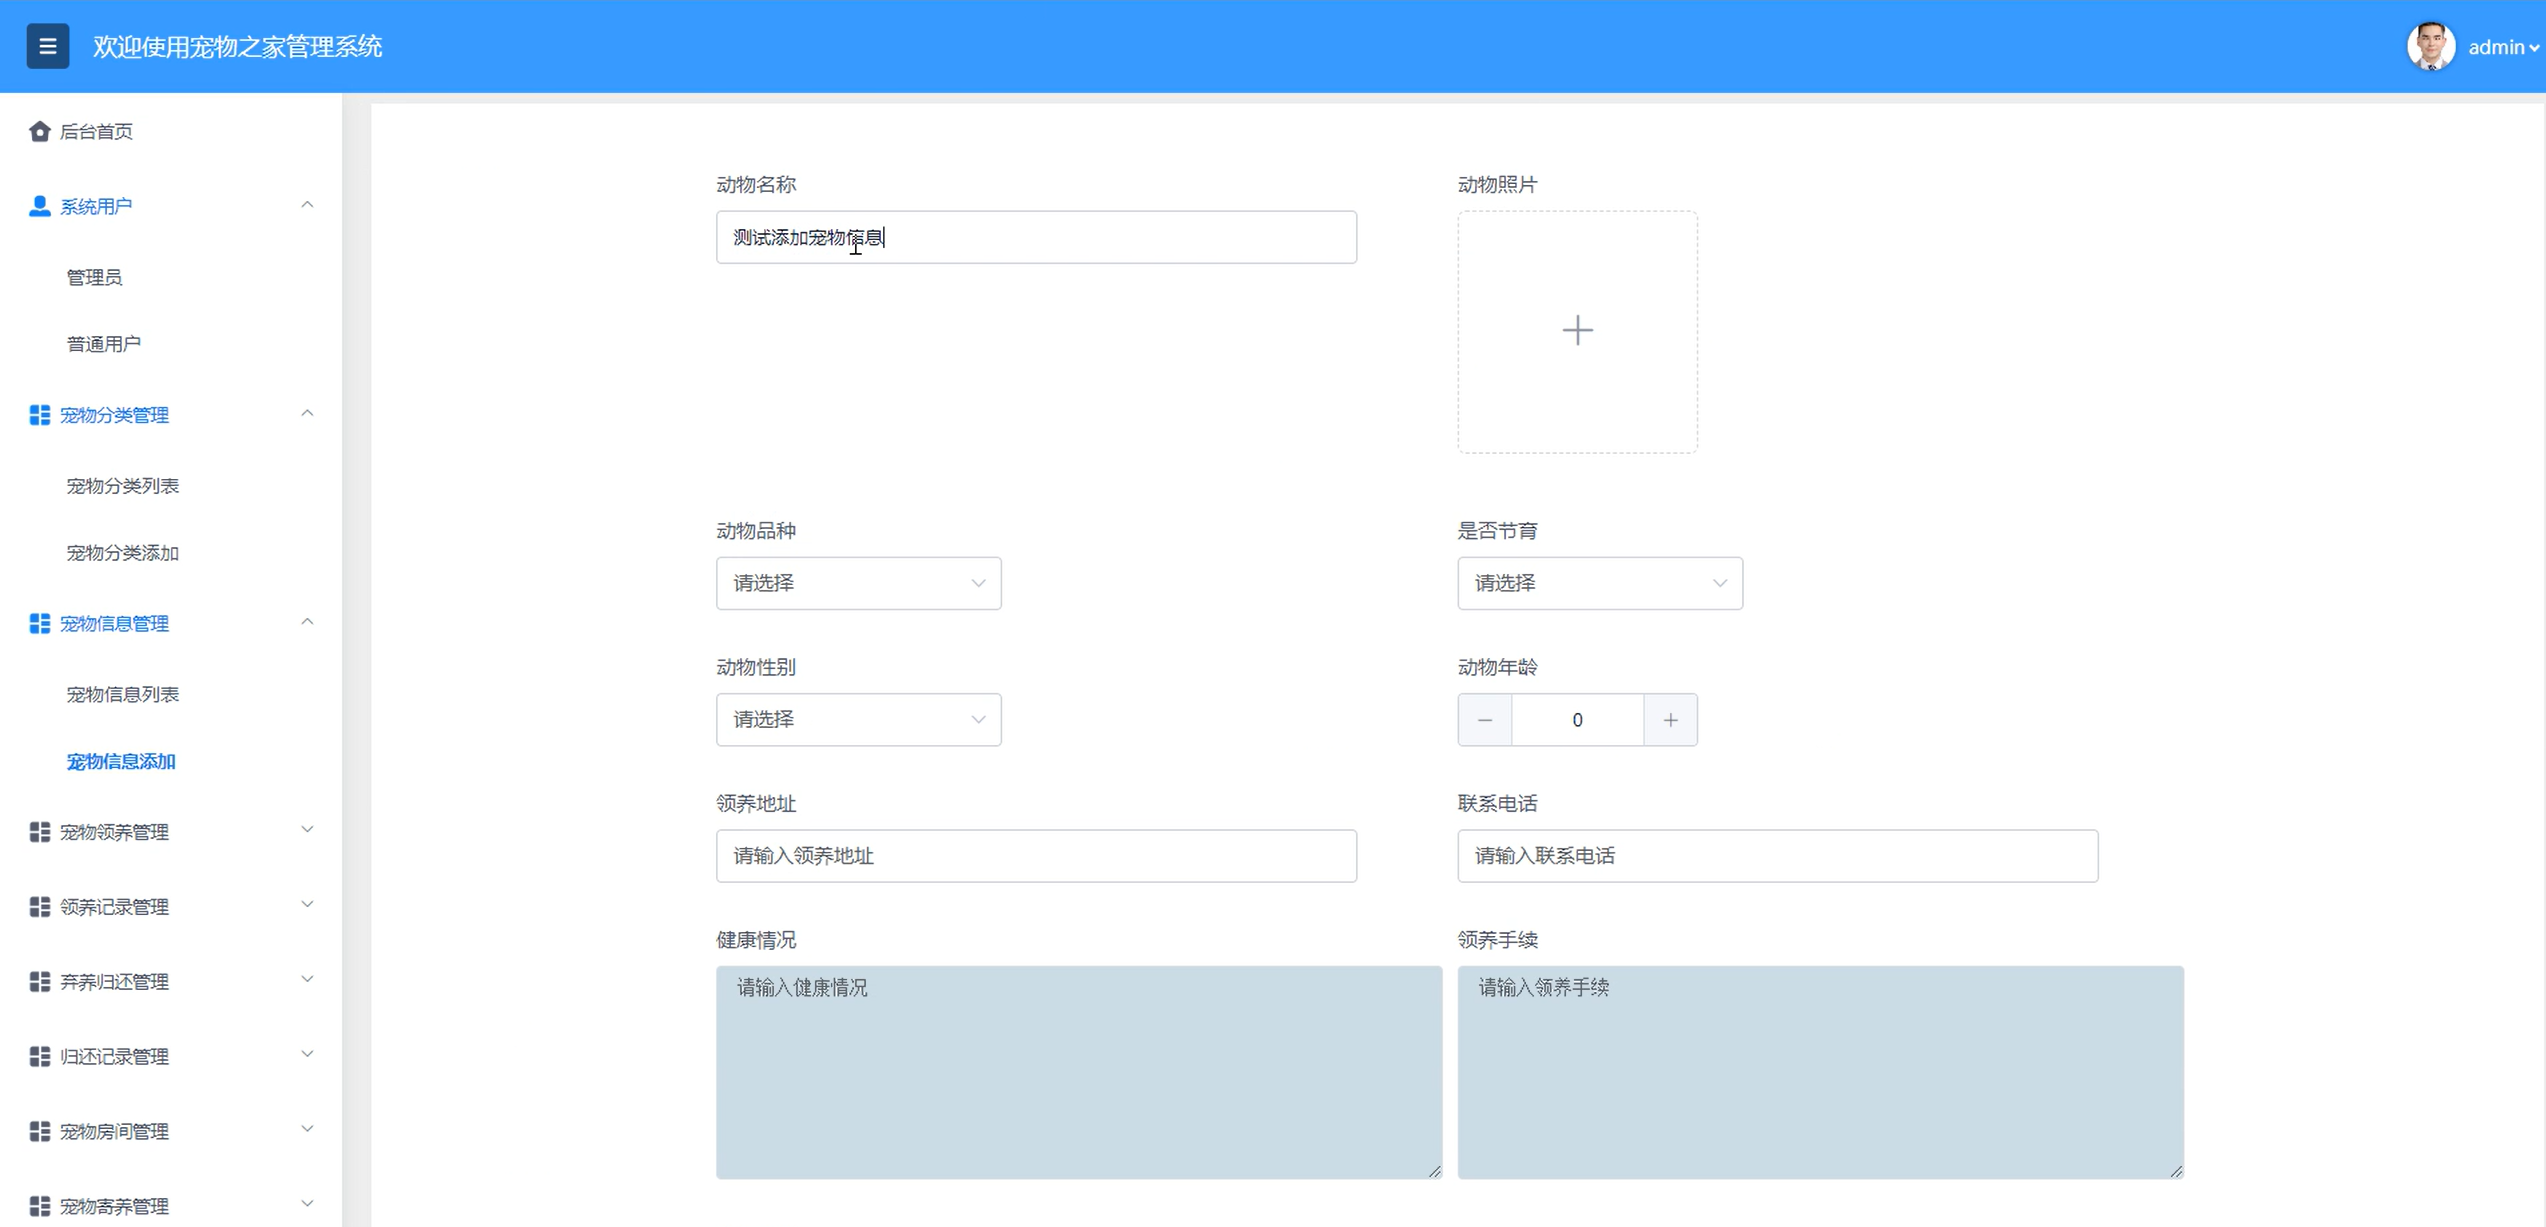Image resolution: width=2546 pixels, height=1227 pixels.
Task: Click the hamburger menu icon
Action: [47, 46]
